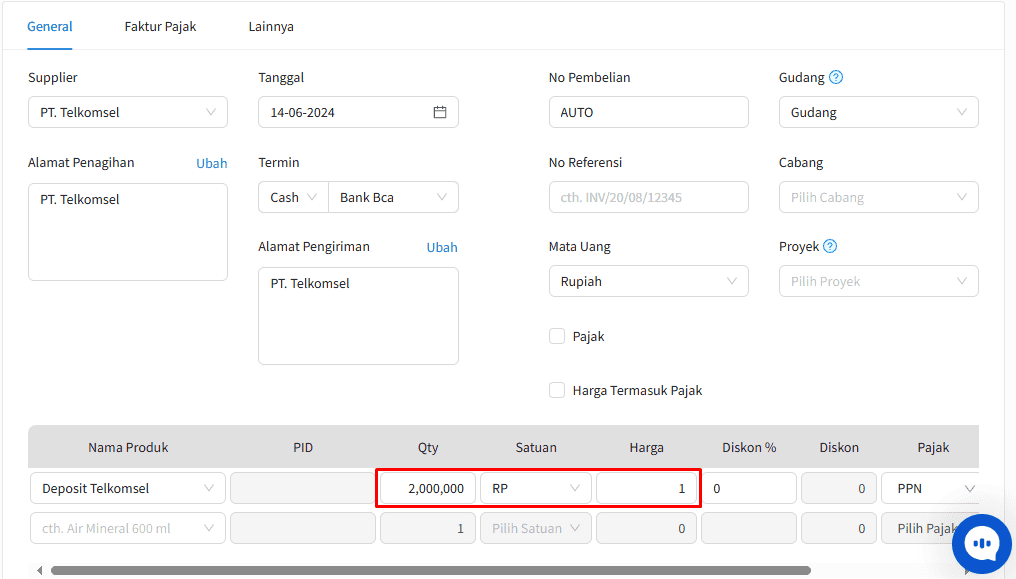This screenshot has height=579, width=1016.
Task: Expand the Gudang dropdown
Action: (878, 112)
